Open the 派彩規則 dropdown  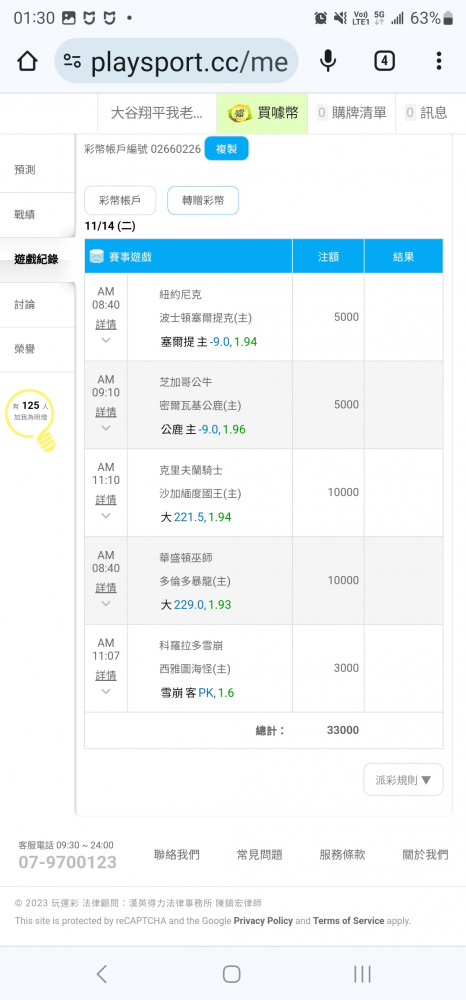(x=403, y=779)
